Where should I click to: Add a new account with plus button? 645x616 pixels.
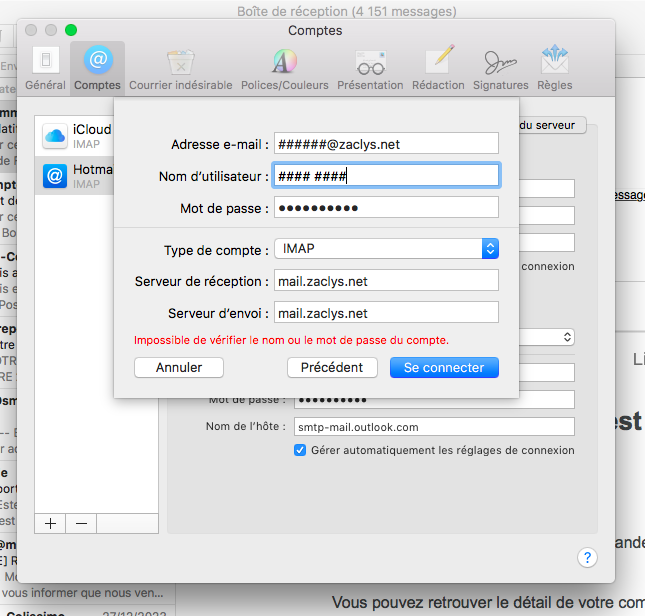(x=50, y=523)
